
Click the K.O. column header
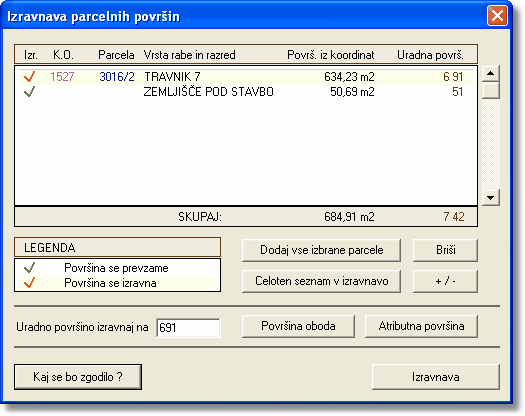63,55
